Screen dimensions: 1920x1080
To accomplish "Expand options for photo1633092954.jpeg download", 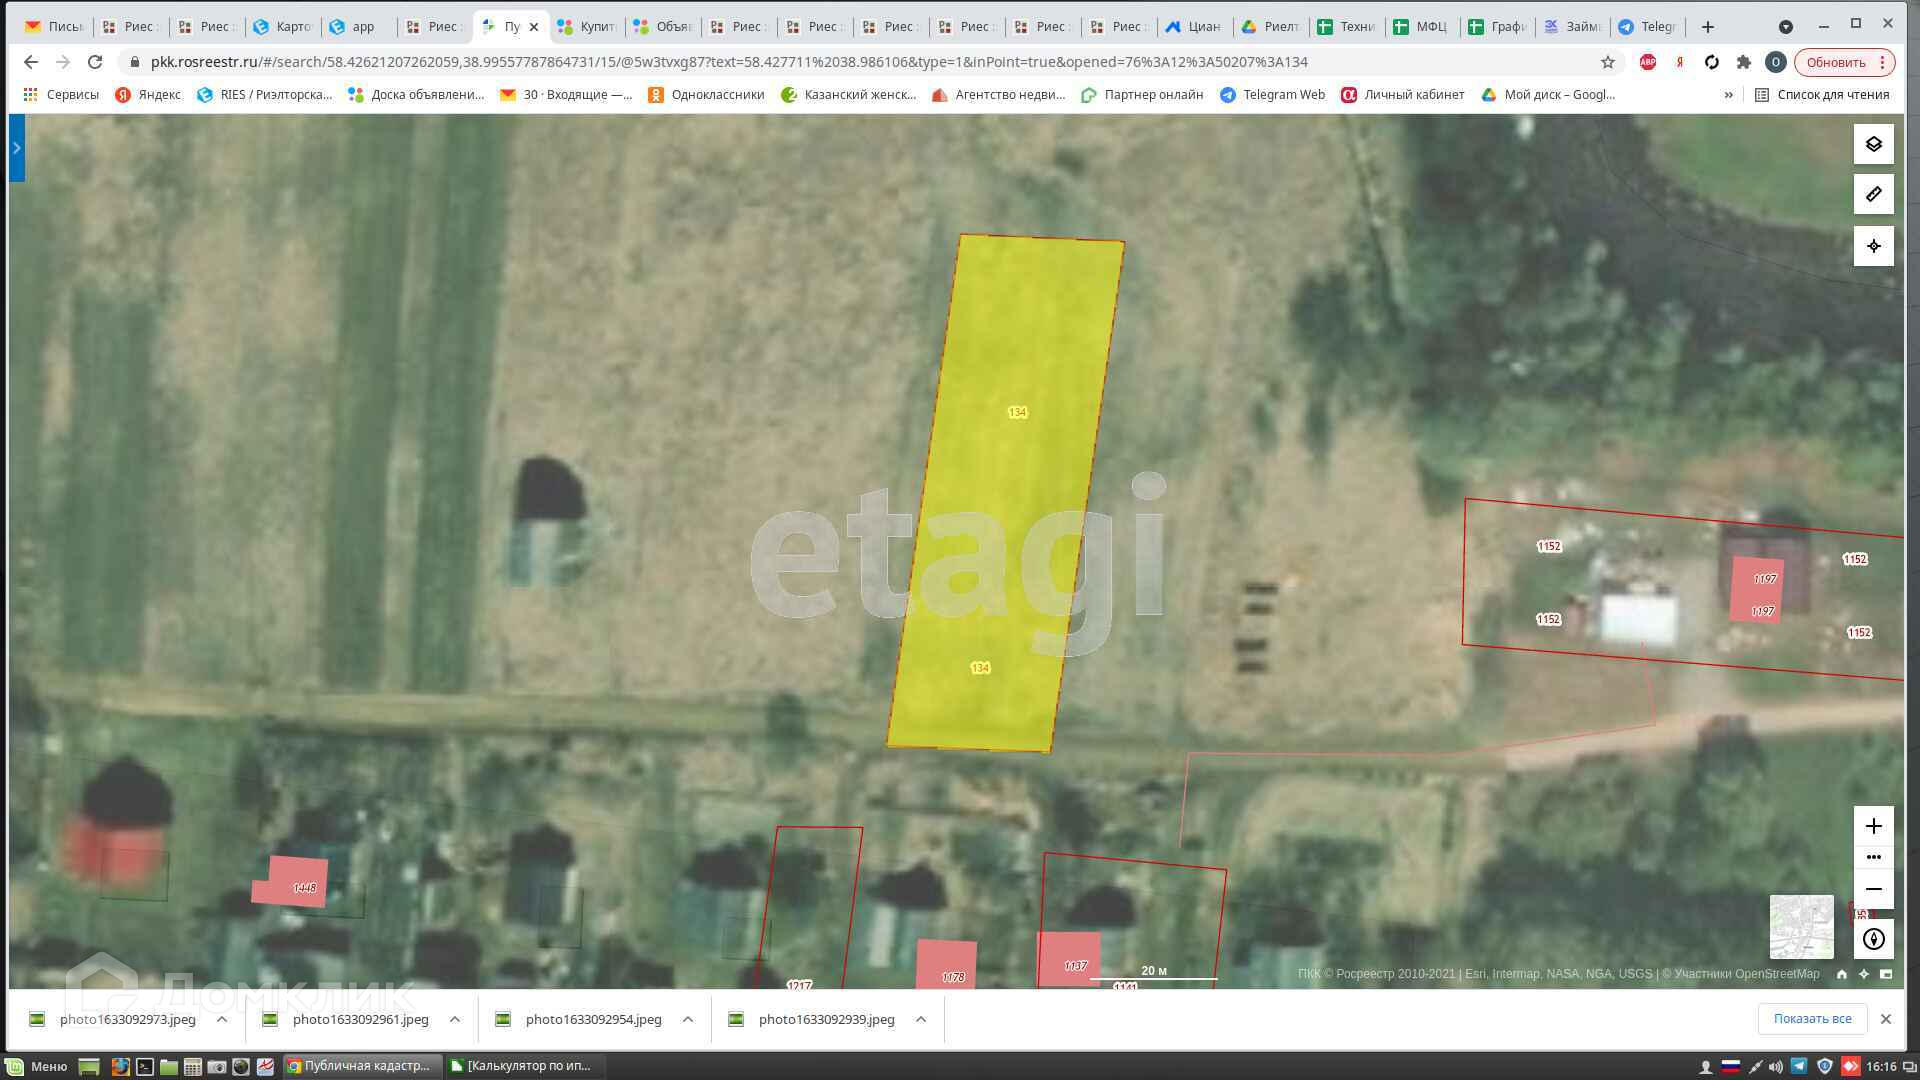I will (x=688, y=1019).
